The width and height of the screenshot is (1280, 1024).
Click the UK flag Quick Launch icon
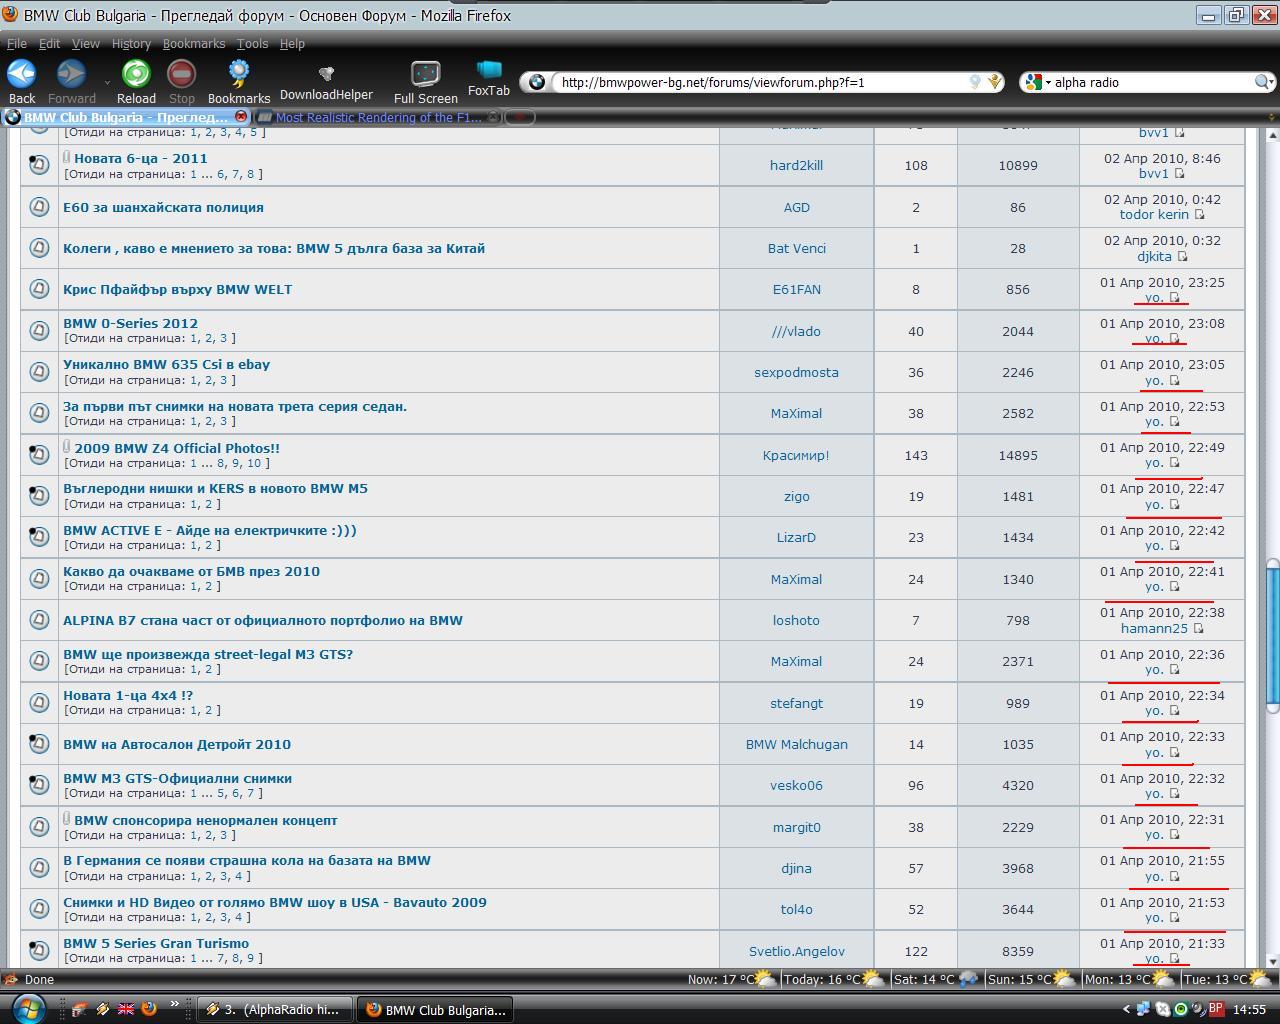point(126,1009)
